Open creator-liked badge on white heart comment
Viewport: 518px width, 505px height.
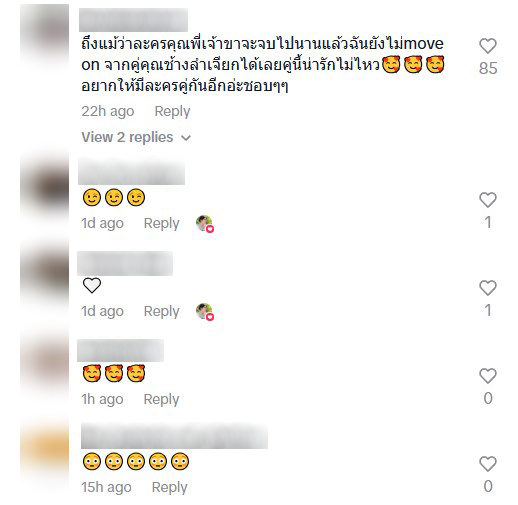(205, 312)
